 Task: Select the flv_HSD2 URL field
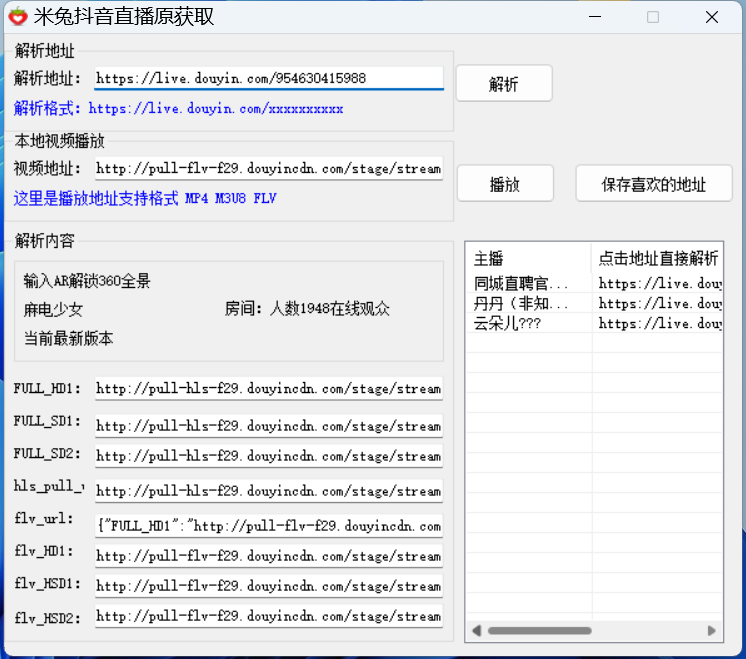coord(269,616)
